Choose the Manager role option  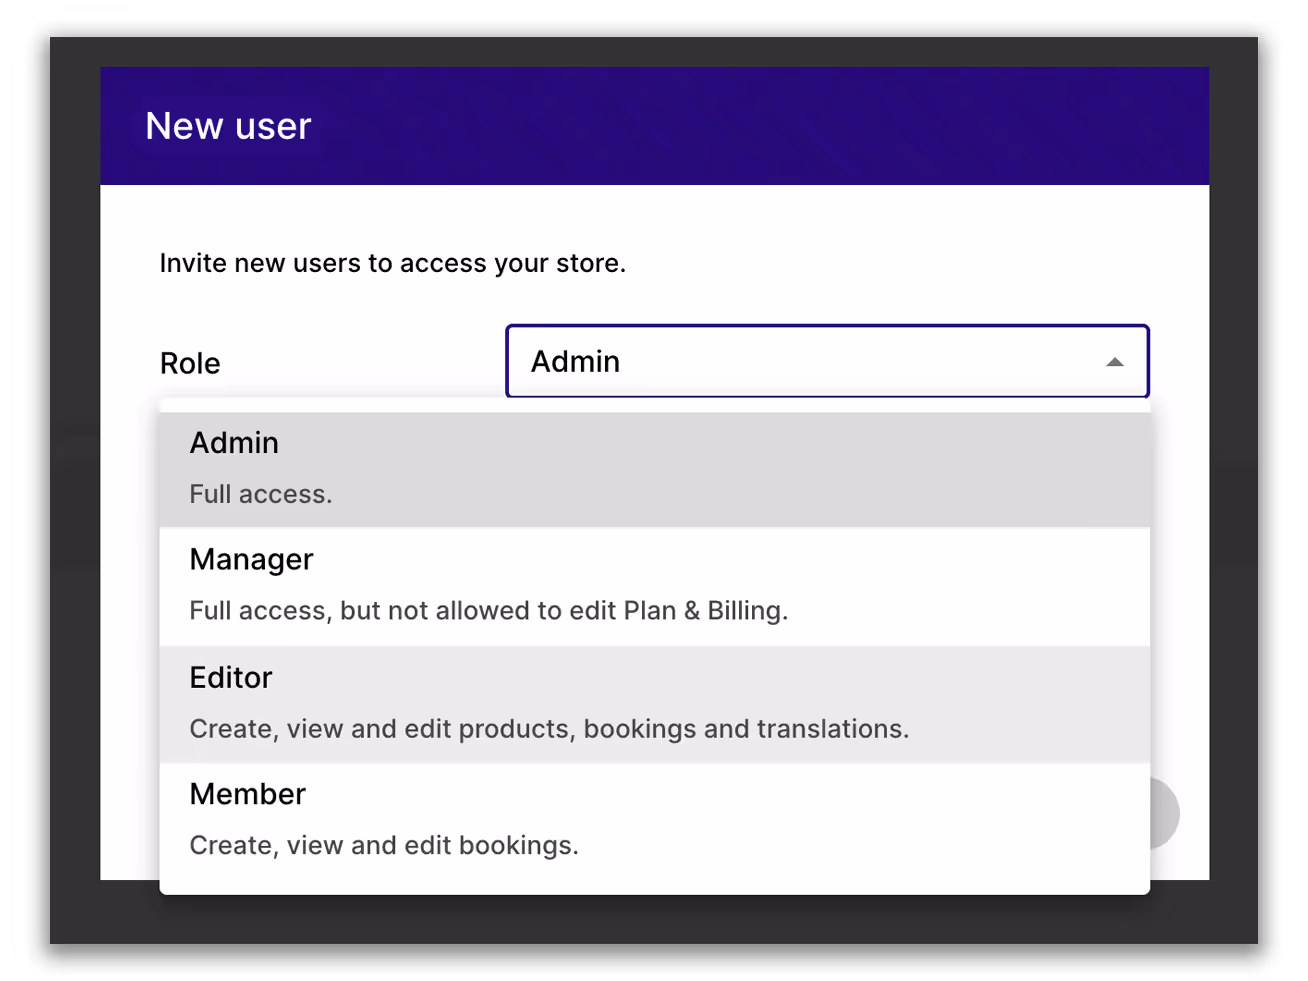pos(654,586)
